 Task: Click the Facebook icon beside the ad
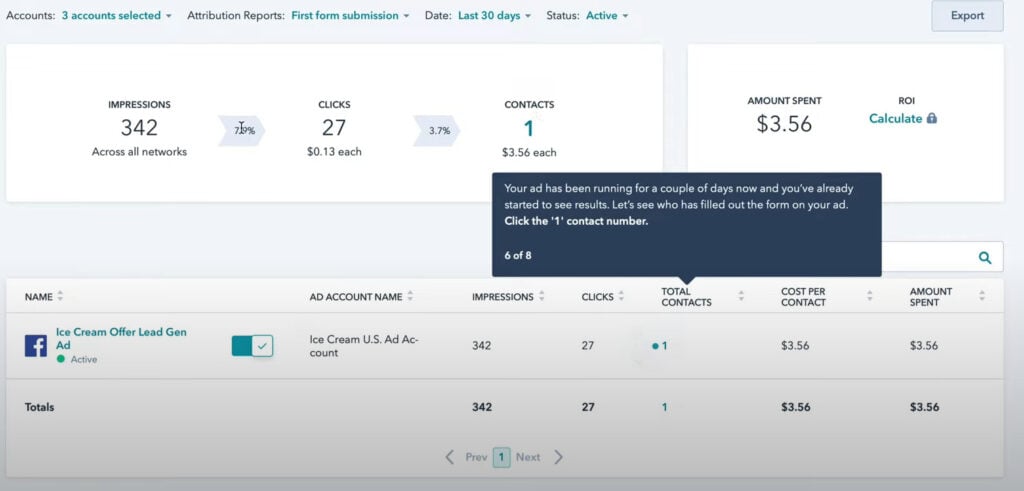coord(36,346)
